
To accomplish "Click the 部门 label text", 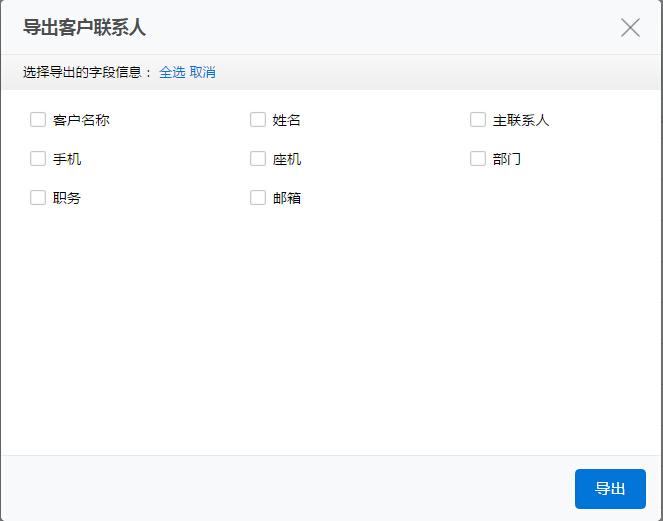I will 507,159.
